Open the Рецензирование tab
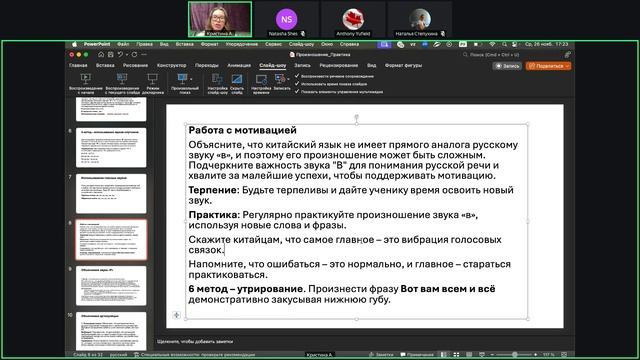 (338, 65)
